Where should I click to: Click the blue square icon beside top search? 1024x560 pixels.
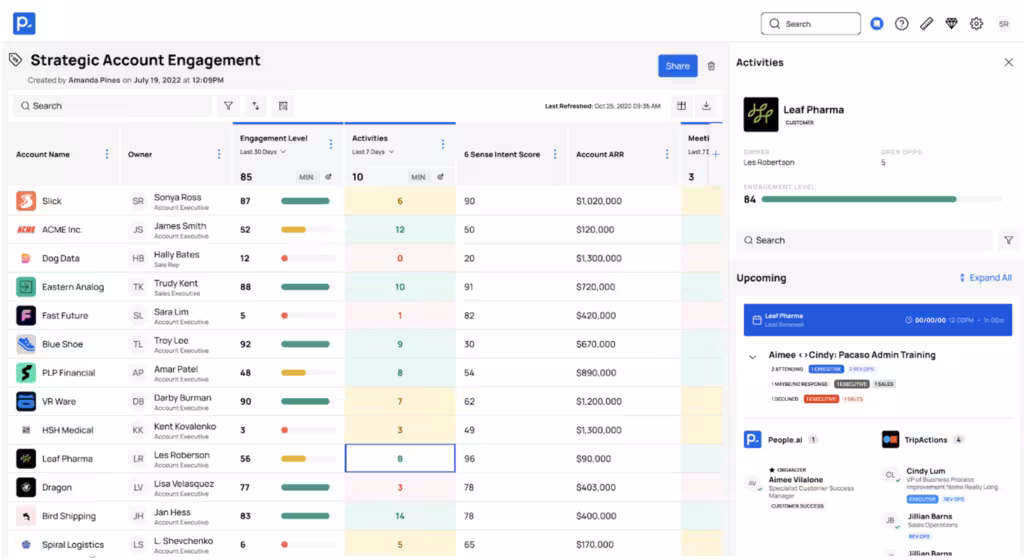[876, 23]
